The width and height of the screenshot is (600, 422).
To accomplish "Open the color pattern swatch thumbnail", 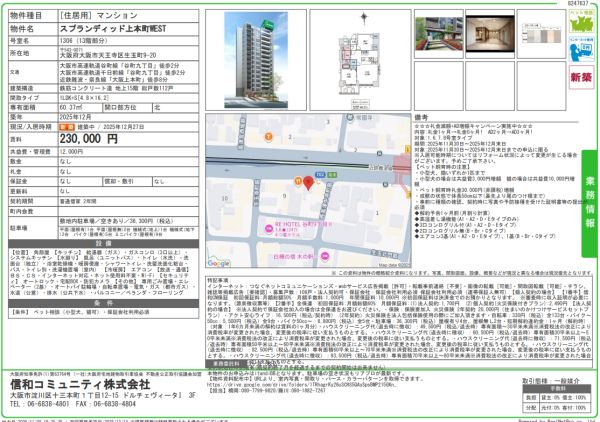I will (x=541, y=34).
